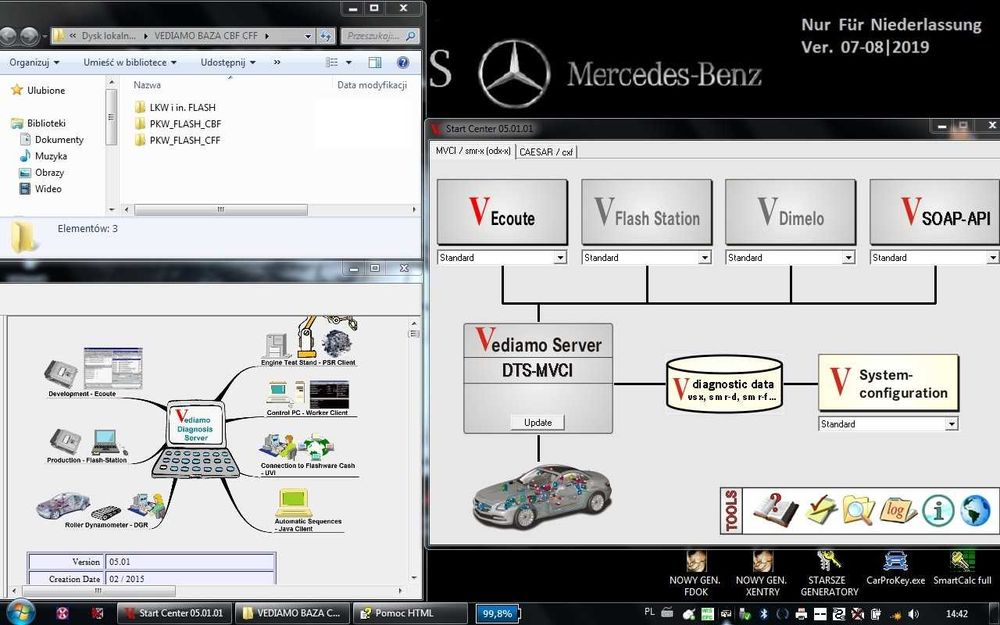
Task: Click VEDIAMO BAZA CBF CFF breadcrumb
Action: (x=205, y=36)
